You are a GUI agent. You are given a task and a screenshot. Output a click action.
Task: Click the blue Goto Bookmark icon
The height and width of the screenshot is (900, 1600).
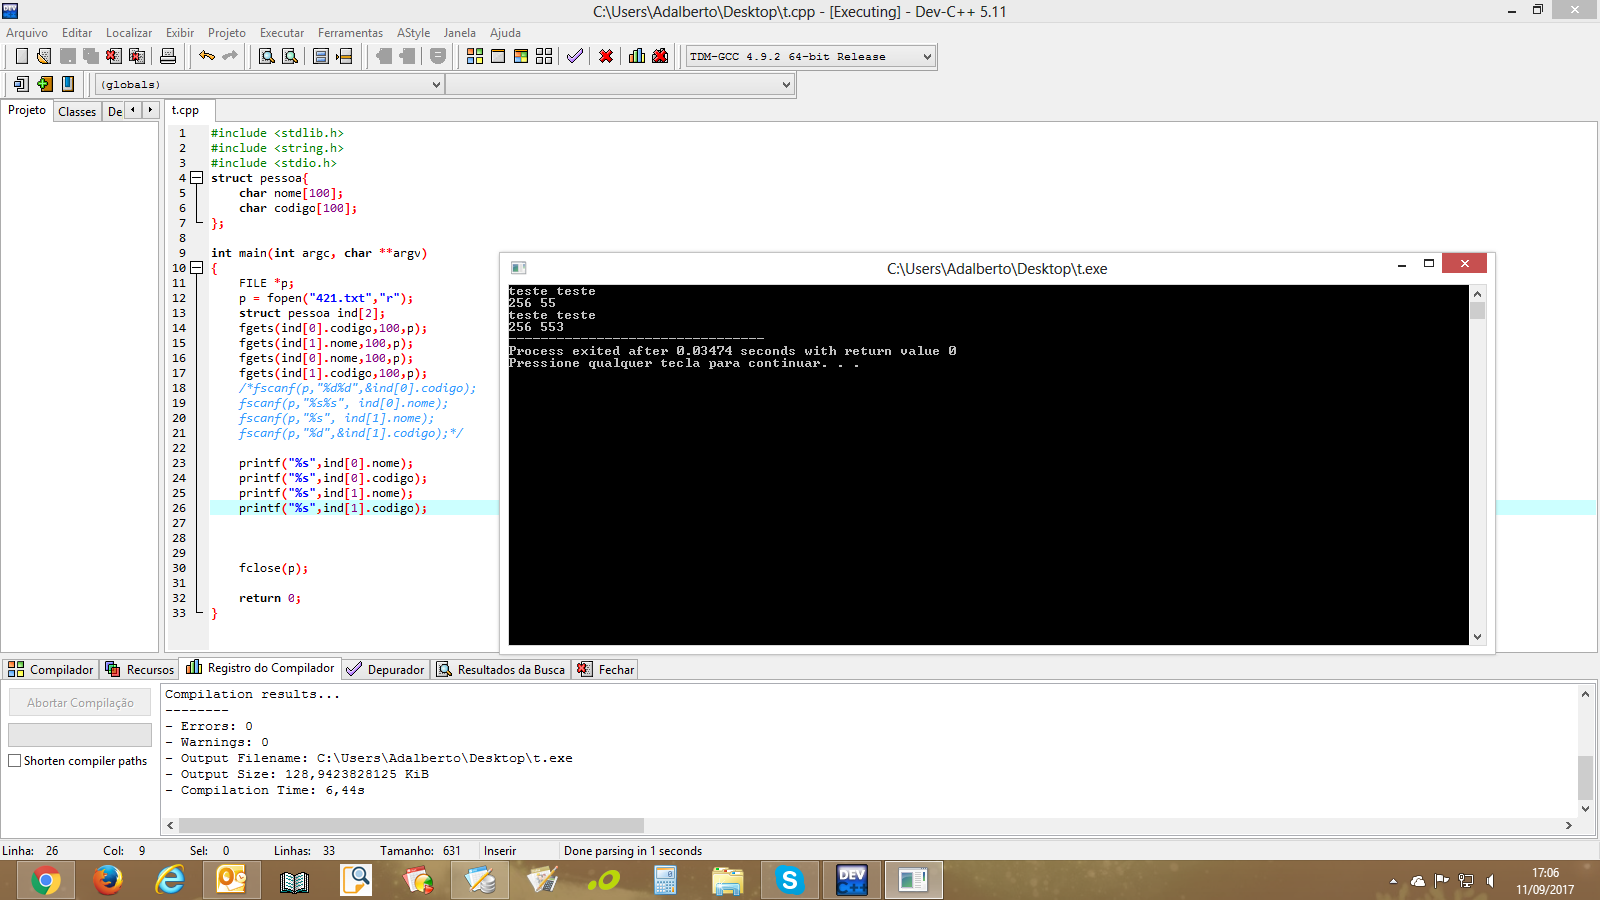[68, 84]
